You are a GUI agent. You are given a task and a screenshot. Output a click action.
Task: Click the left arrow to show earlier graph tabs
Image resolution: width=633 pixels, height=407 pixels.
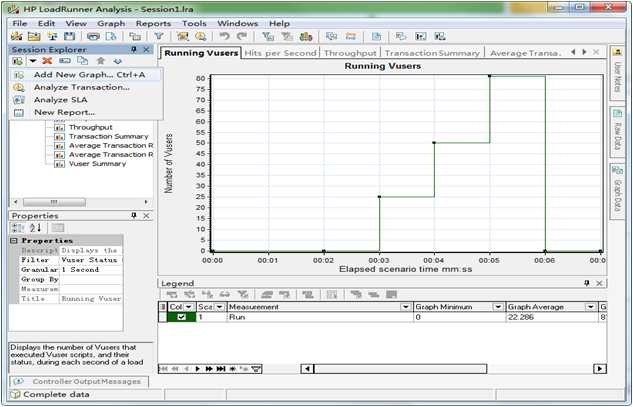[x=573, y=52]
